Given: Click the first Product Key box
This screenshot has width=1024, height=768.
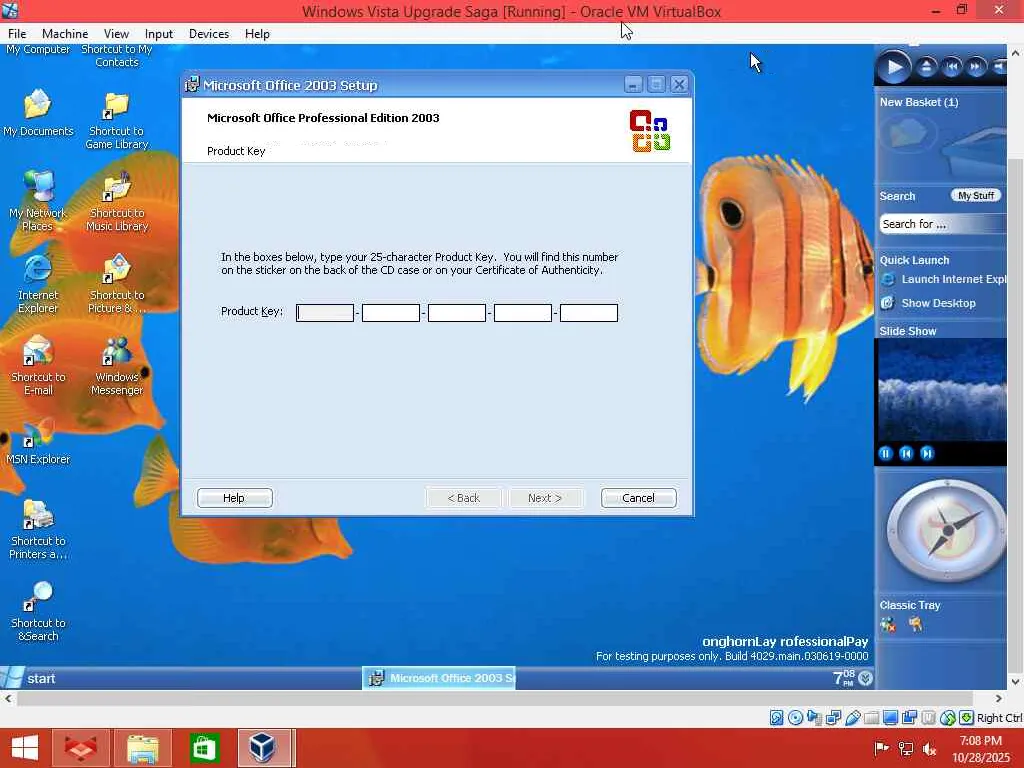Looking at the screenshot, I should coord(325,313).
